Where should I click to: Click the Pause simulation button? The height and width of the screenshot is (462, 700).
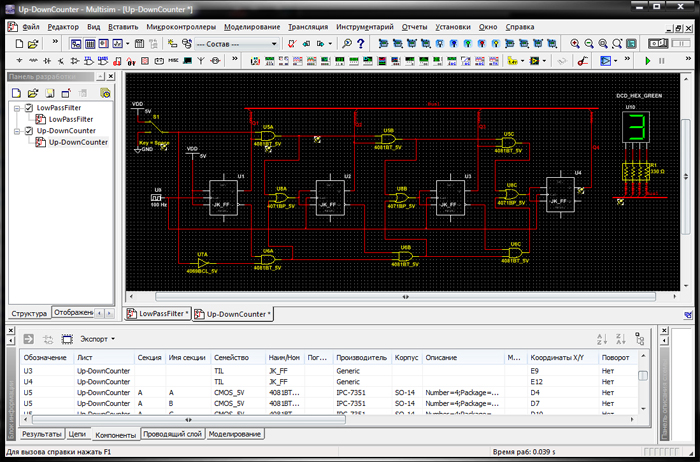(662, 61)
